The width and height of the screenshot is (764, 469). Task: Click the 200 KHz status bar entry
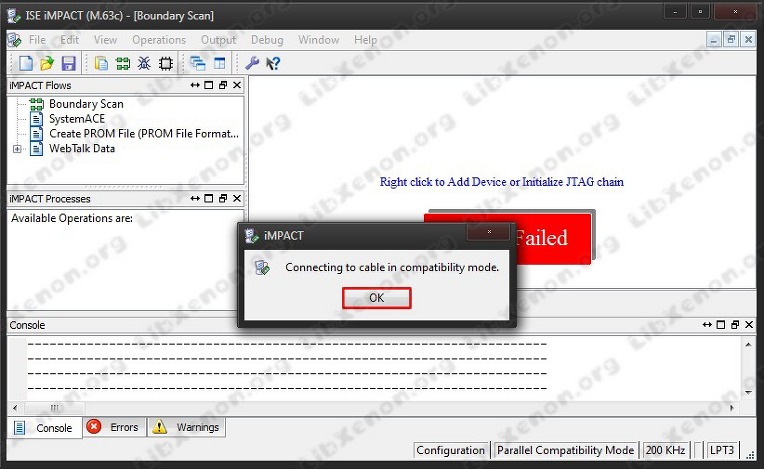666,450
